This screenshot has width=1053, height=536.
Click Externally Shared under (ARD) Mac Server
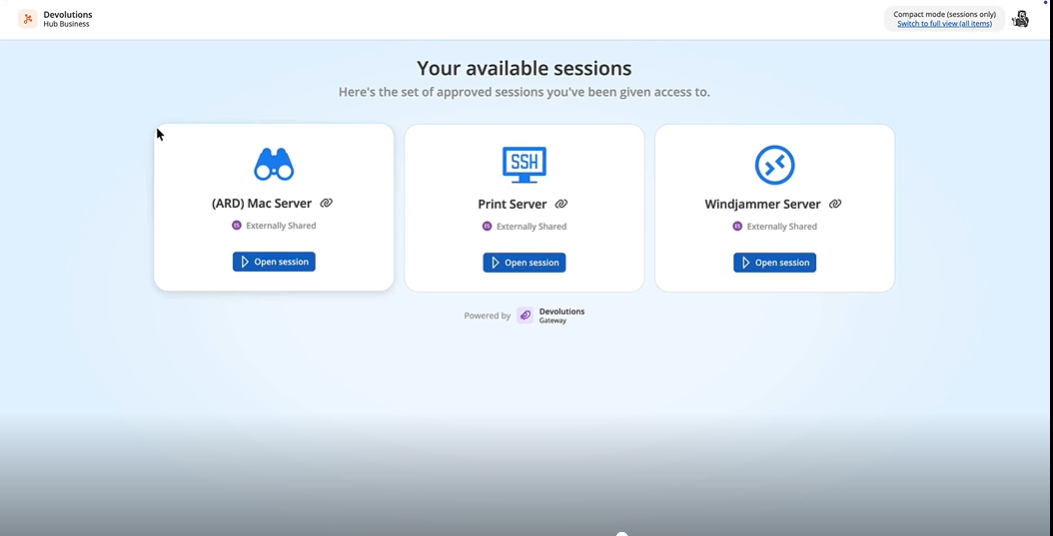281,226
